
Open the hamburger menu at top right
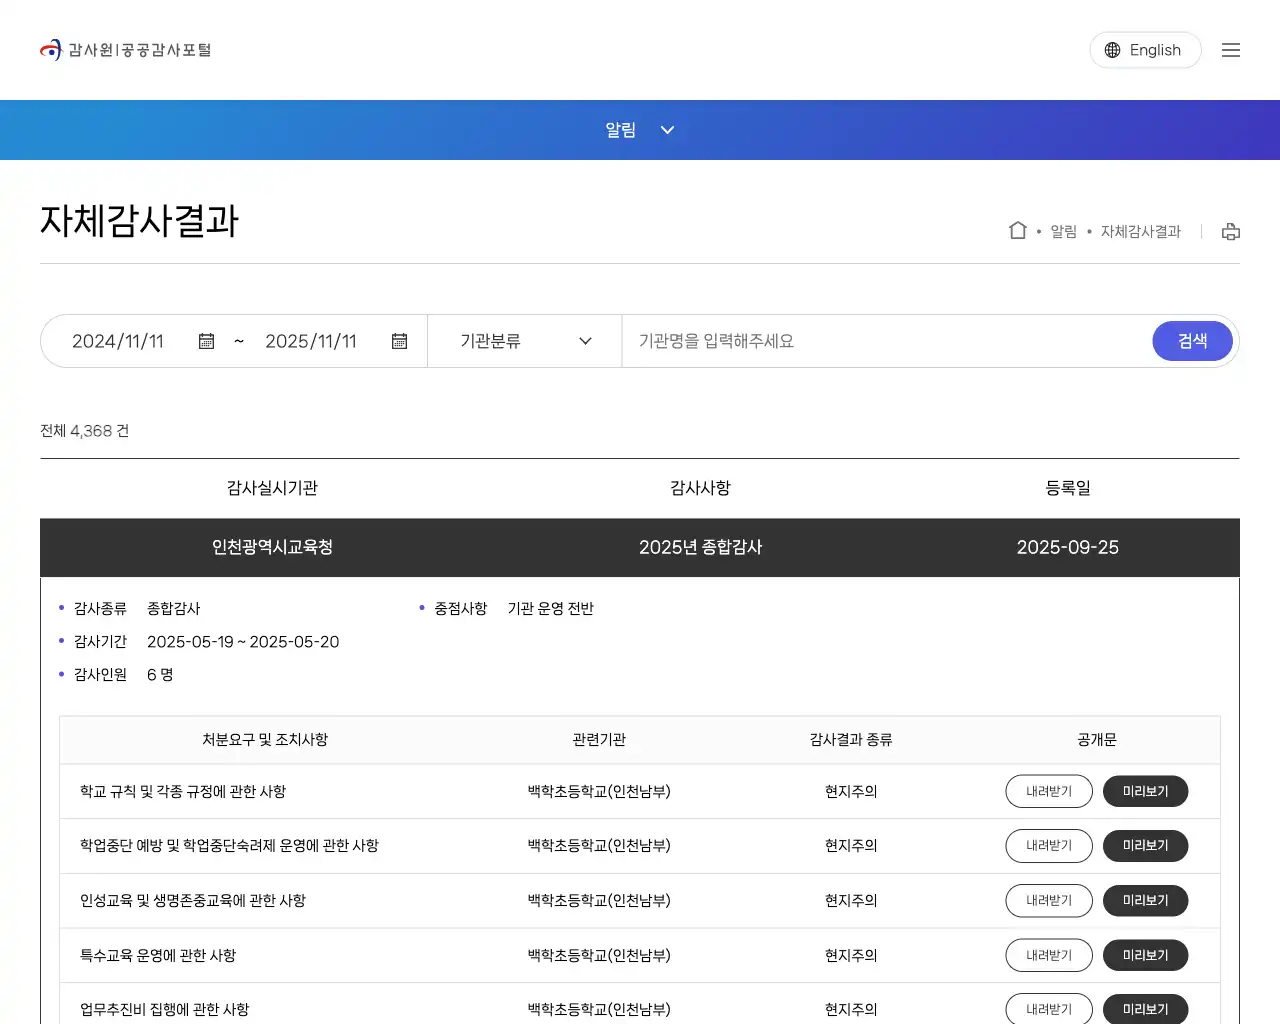pos(1231,49)
